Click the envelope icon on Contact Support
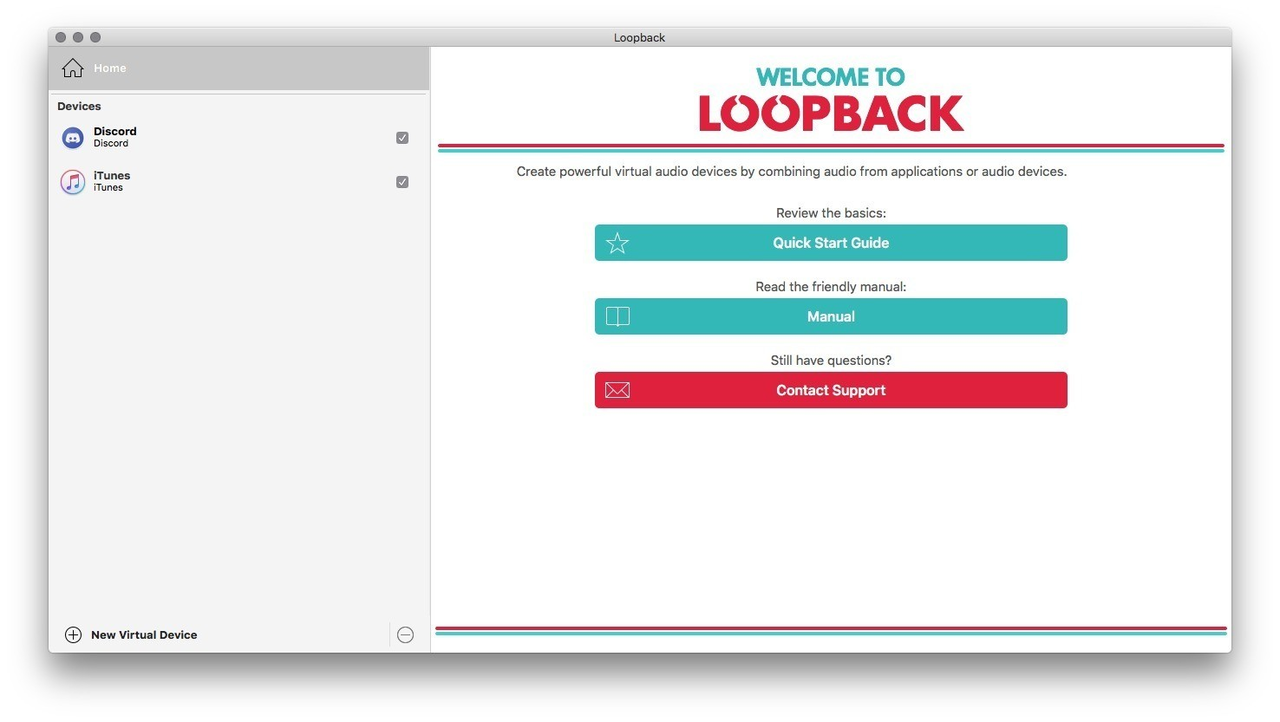This screenshot has width=1280, height=722. [x=618, y=390]
